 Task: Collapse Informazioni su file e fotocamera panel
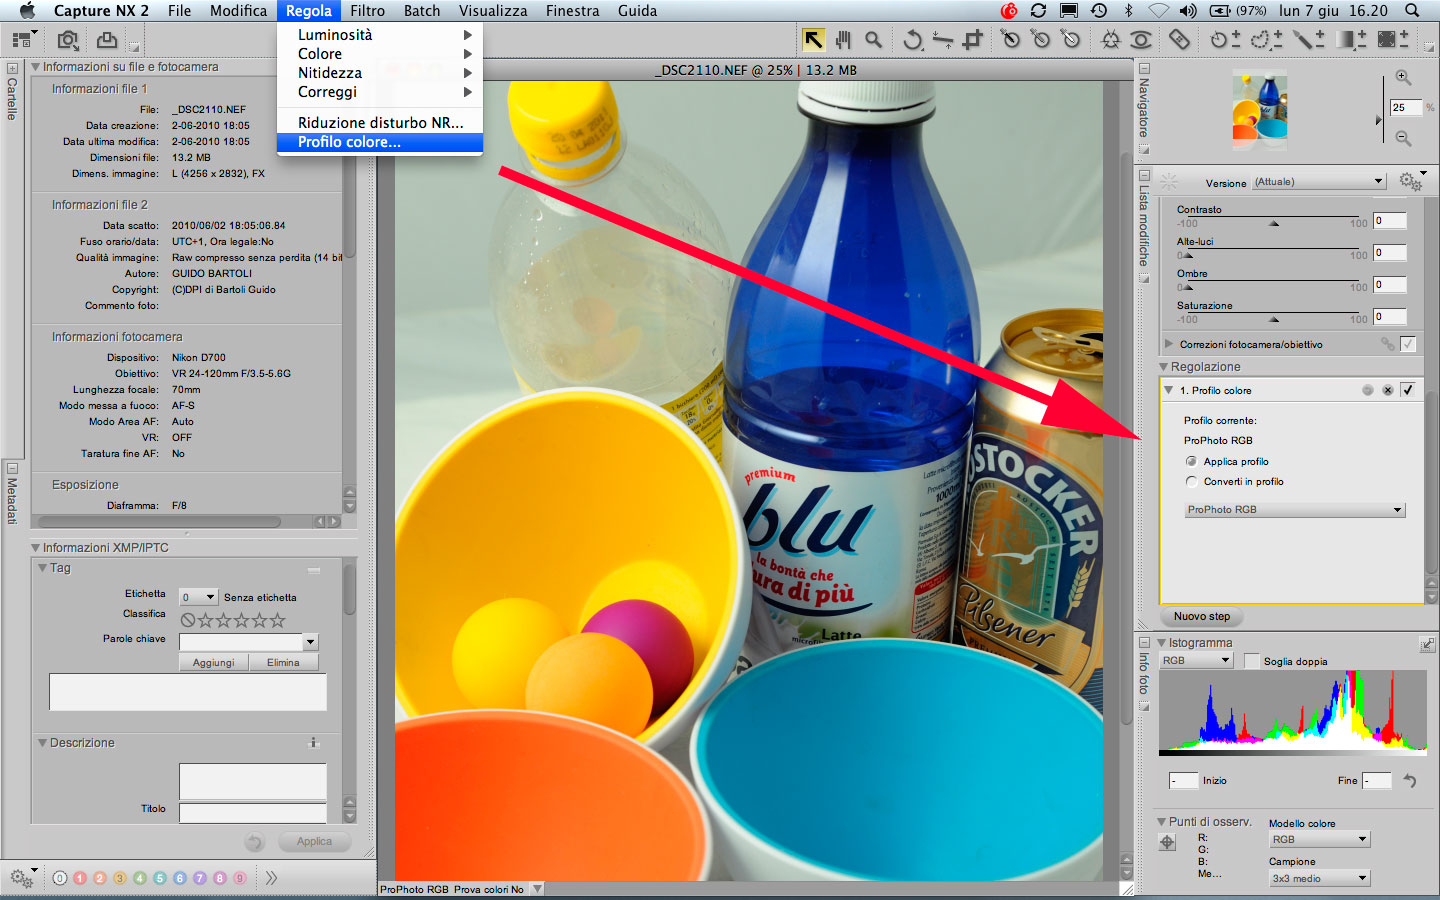(36, 67)
